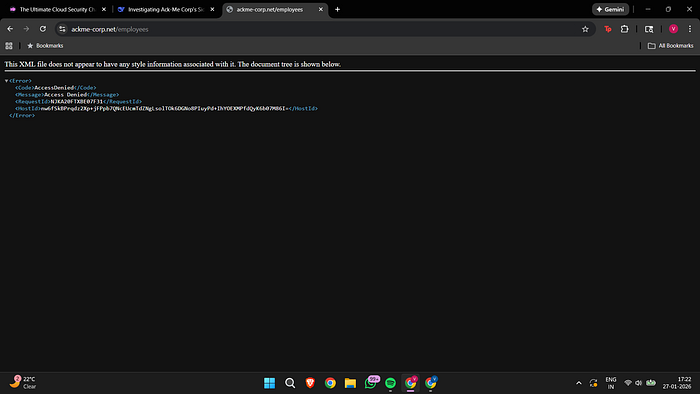Image resolution: width=700 pixels, height=394 pixels.
Task: Close the Investigating Ack-Me Corp's tab
Action: coord(212,9)
